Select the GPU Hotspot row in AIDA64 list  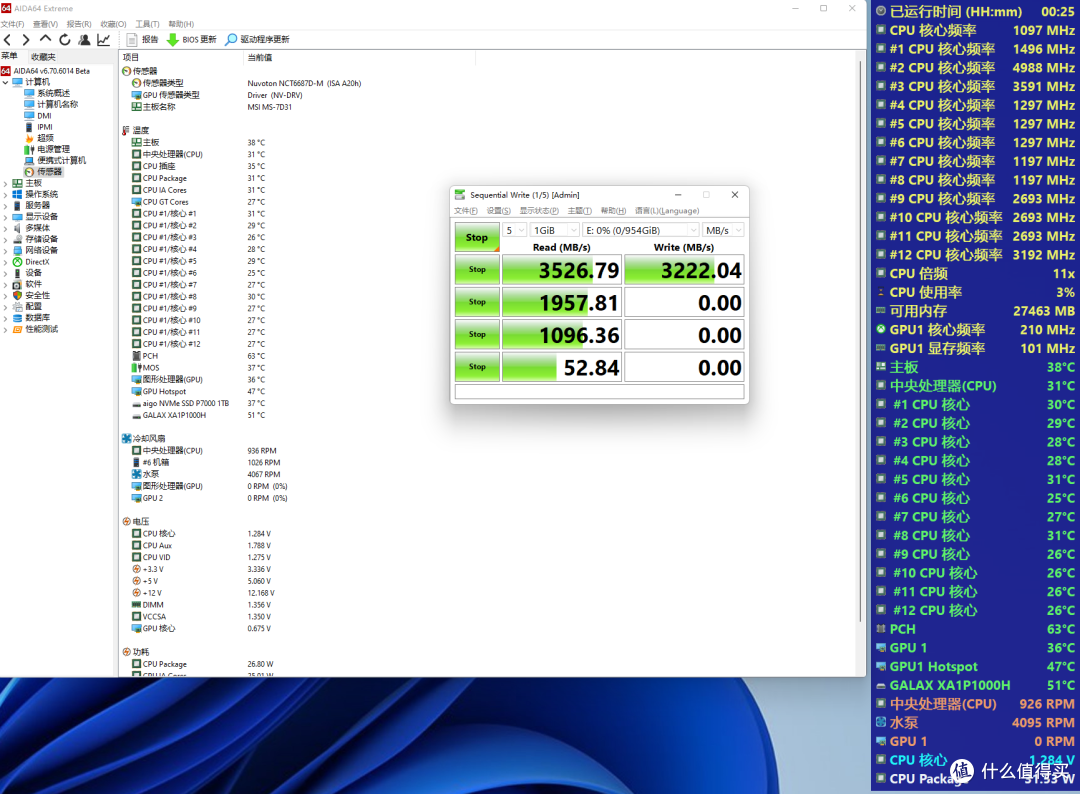198,392
